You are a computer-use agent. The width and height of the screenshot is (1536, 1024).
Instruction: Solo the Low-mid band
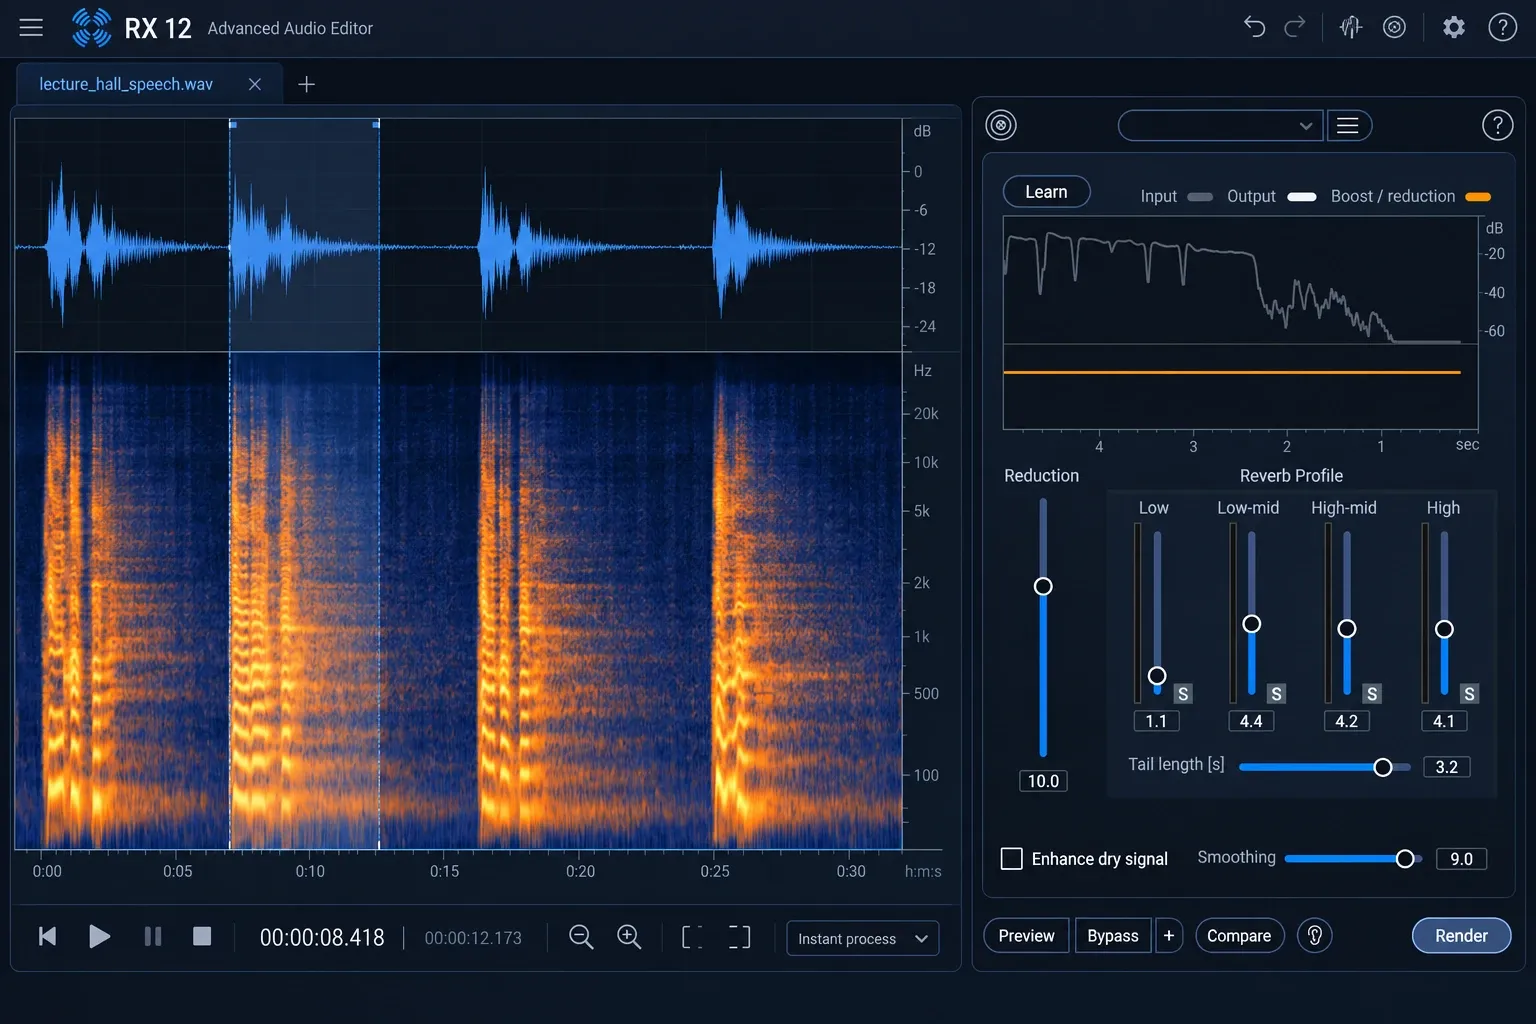(x=1276, y=694)
